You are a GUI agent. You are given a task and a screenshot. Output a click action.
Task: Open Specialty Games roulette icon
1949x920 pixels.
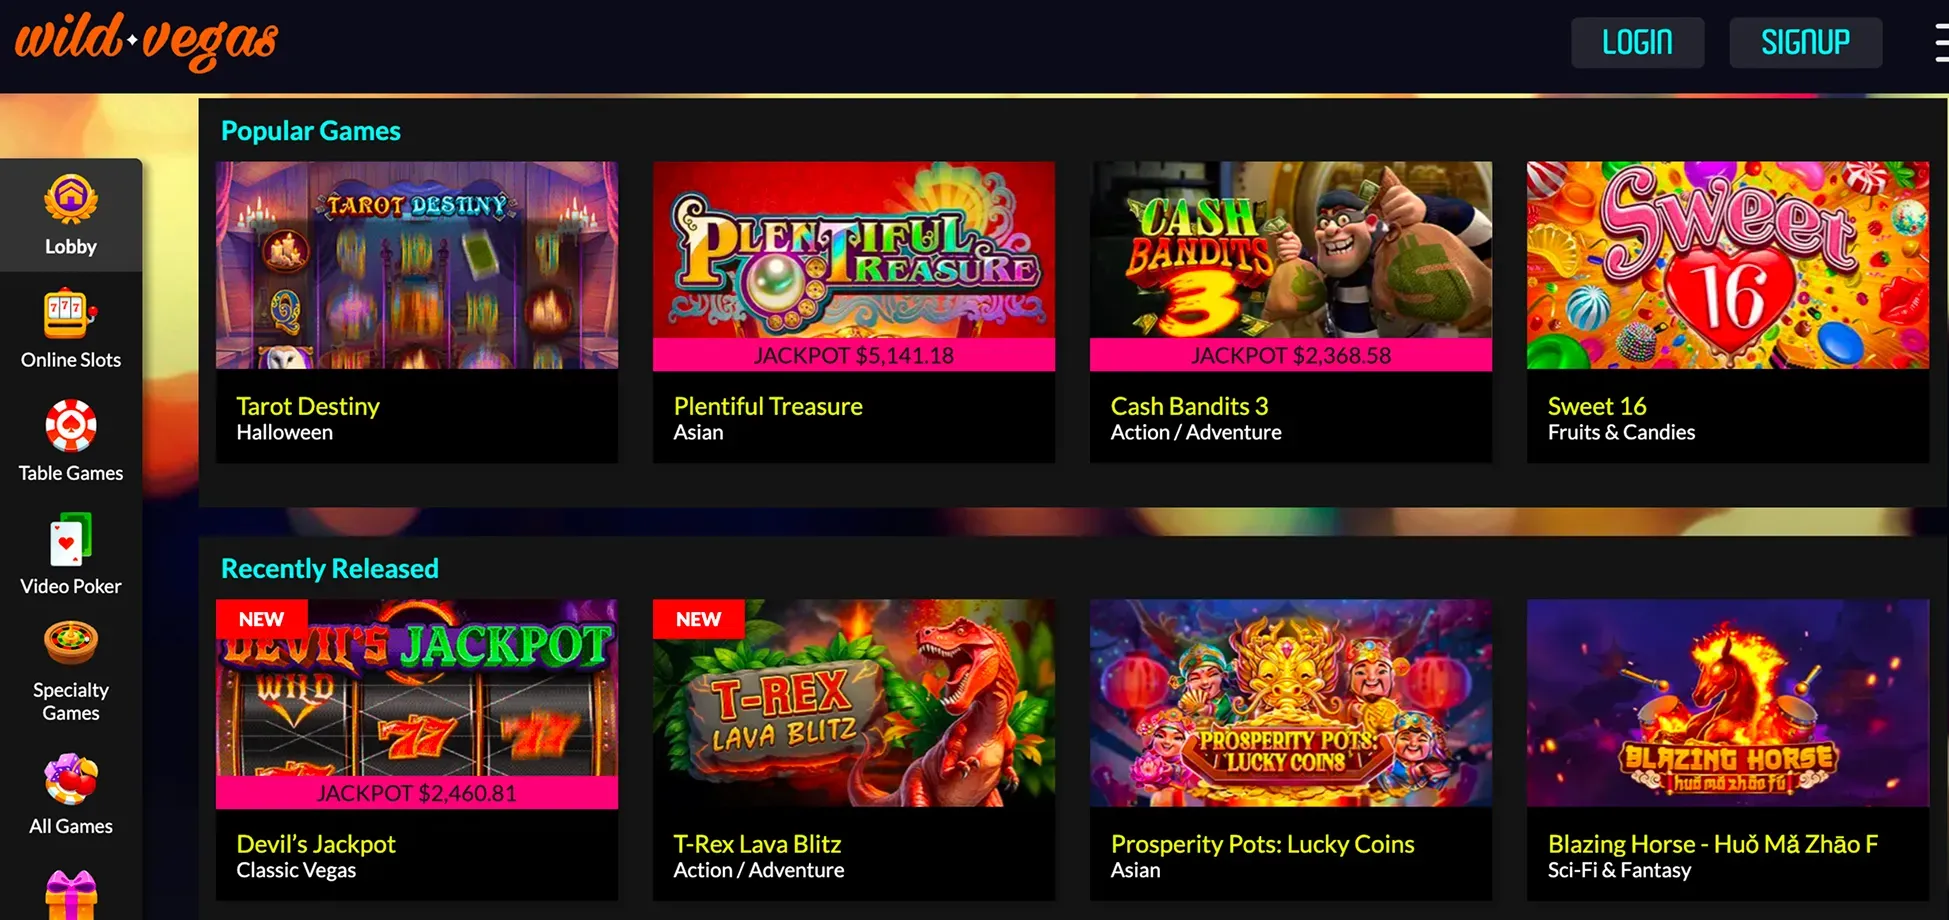[70, 643]
